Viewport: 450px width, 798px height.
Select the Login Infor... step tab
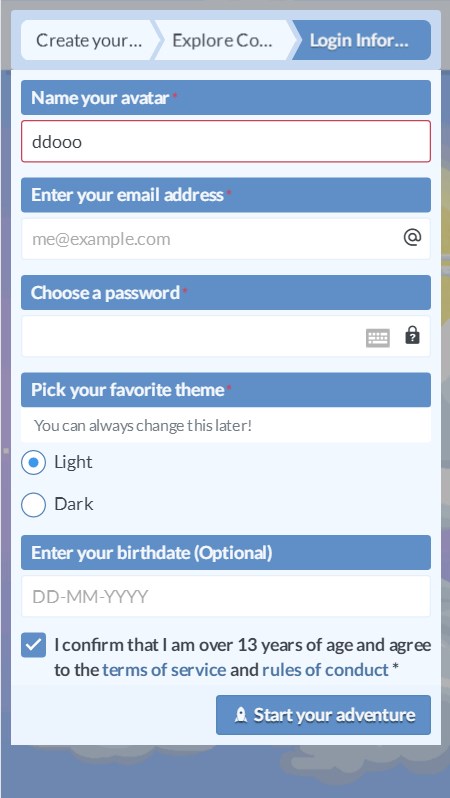click(359, 40)
